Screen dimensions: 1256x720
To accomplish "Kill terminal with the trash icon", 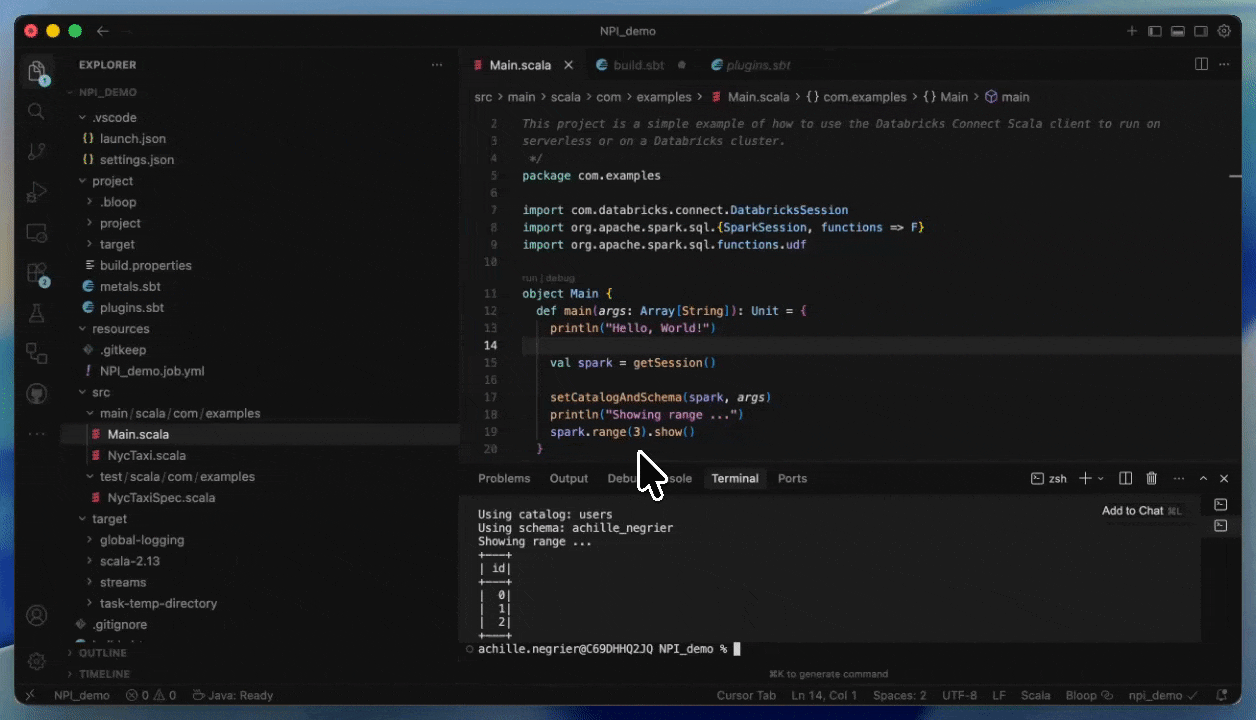I will tap(1151, 479).
